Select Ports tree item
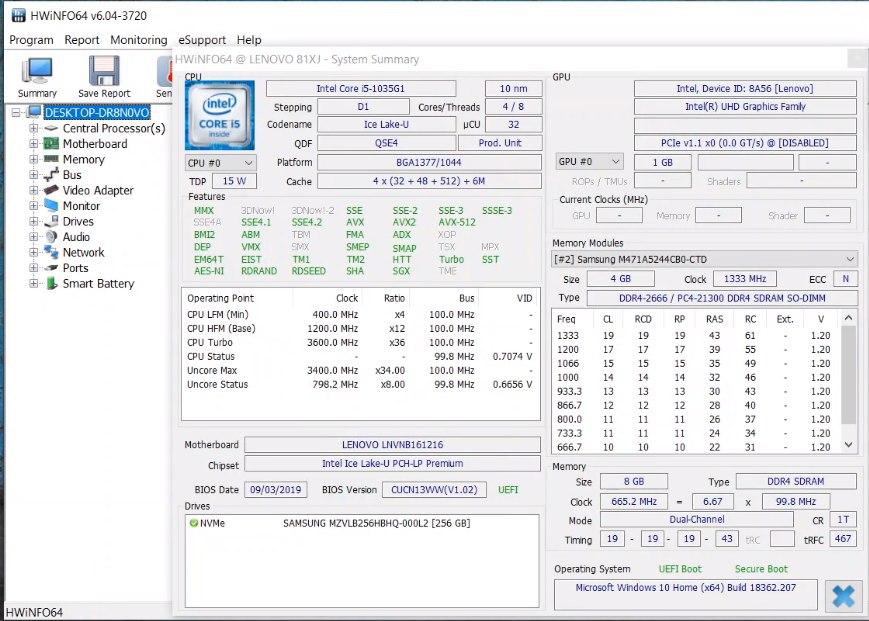This screenshot has width=869, height=621. [x=75, y=268]
